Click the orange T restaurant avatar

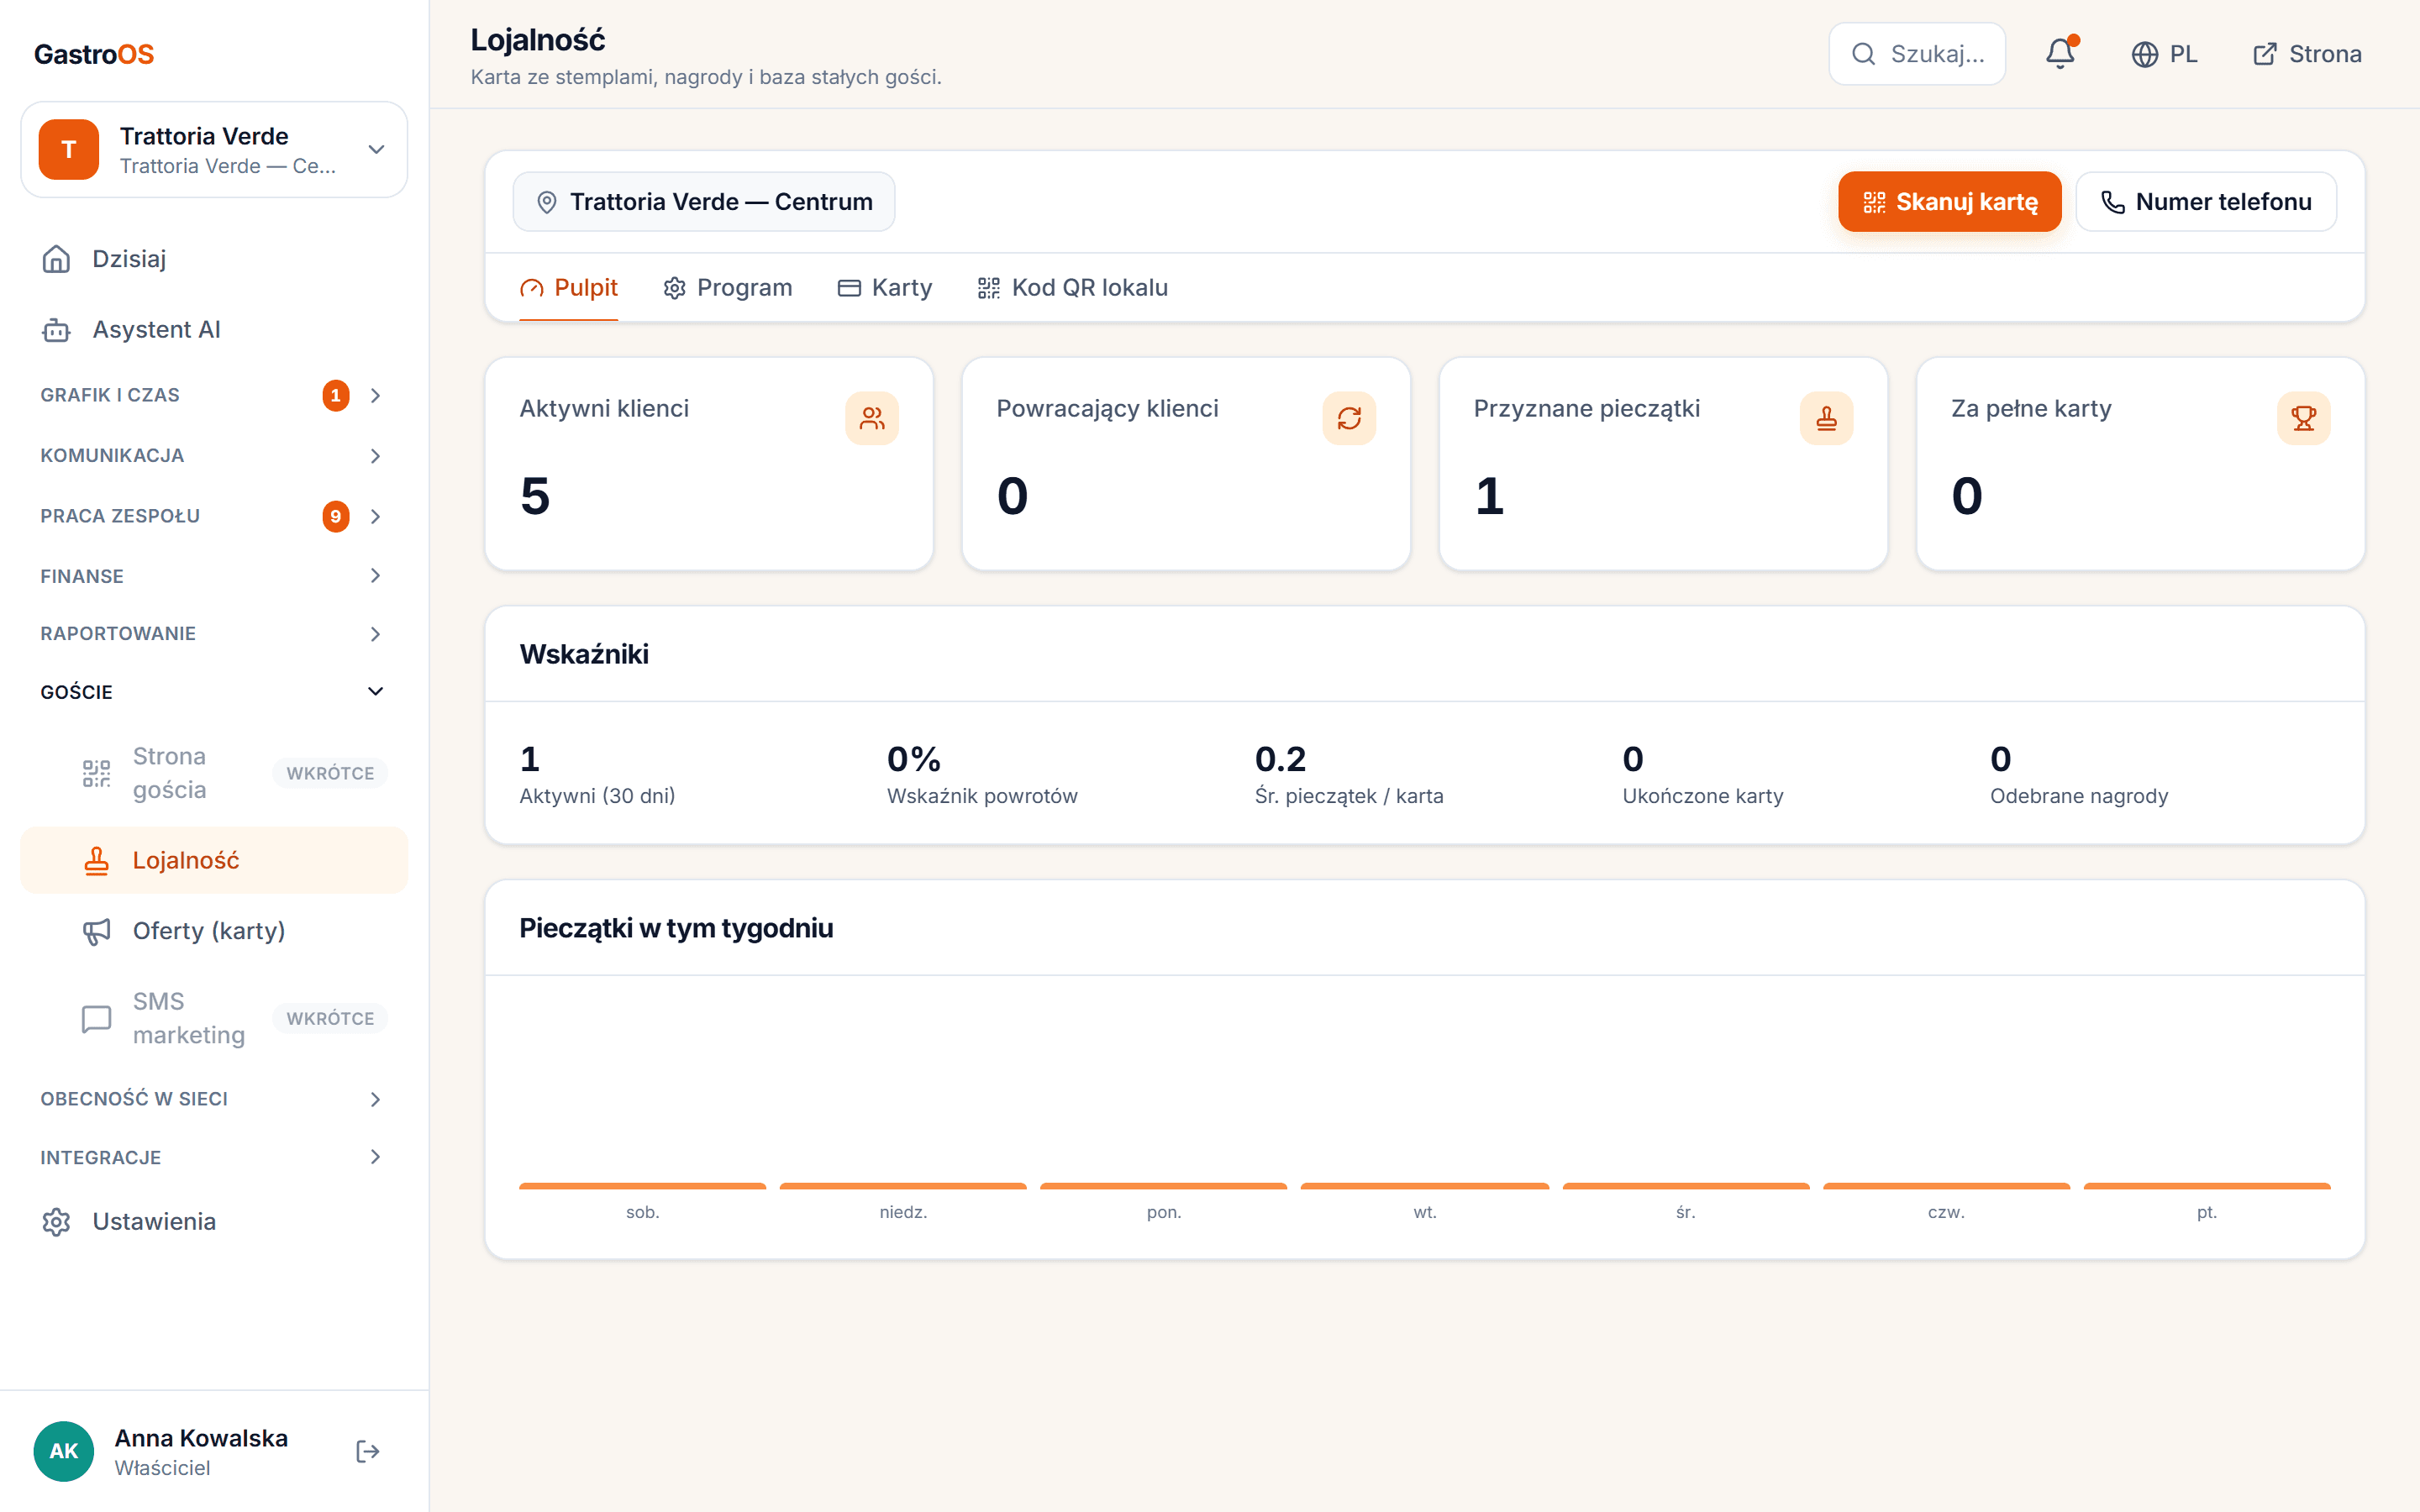[x=69, y=149]
